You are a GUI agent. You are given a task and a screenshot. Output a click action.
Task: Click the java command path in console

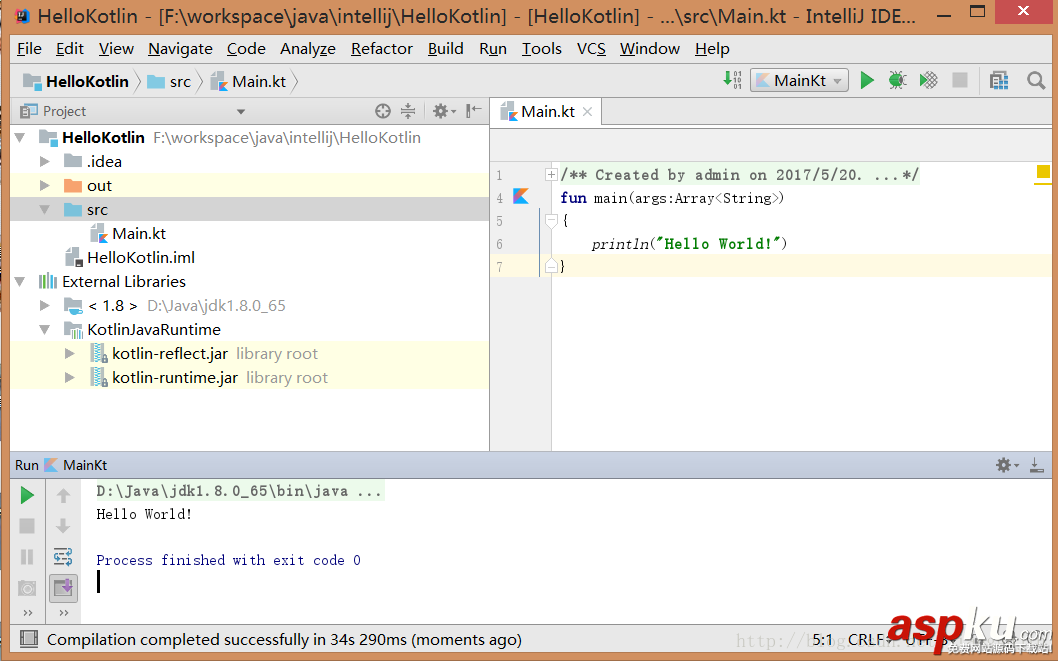tap(239, 491)
